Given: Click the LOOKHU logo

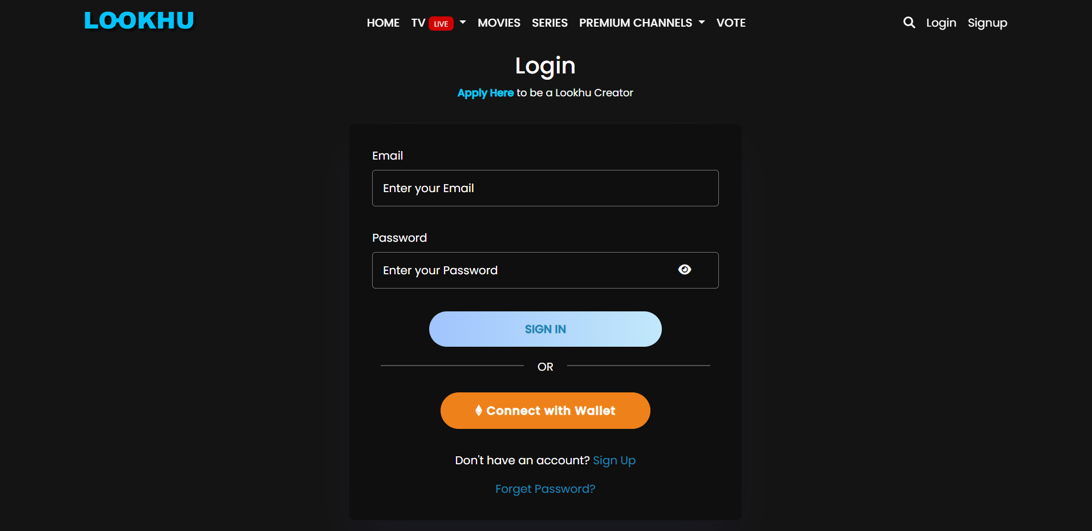Looking at the screenshot, I should [139, 21].
